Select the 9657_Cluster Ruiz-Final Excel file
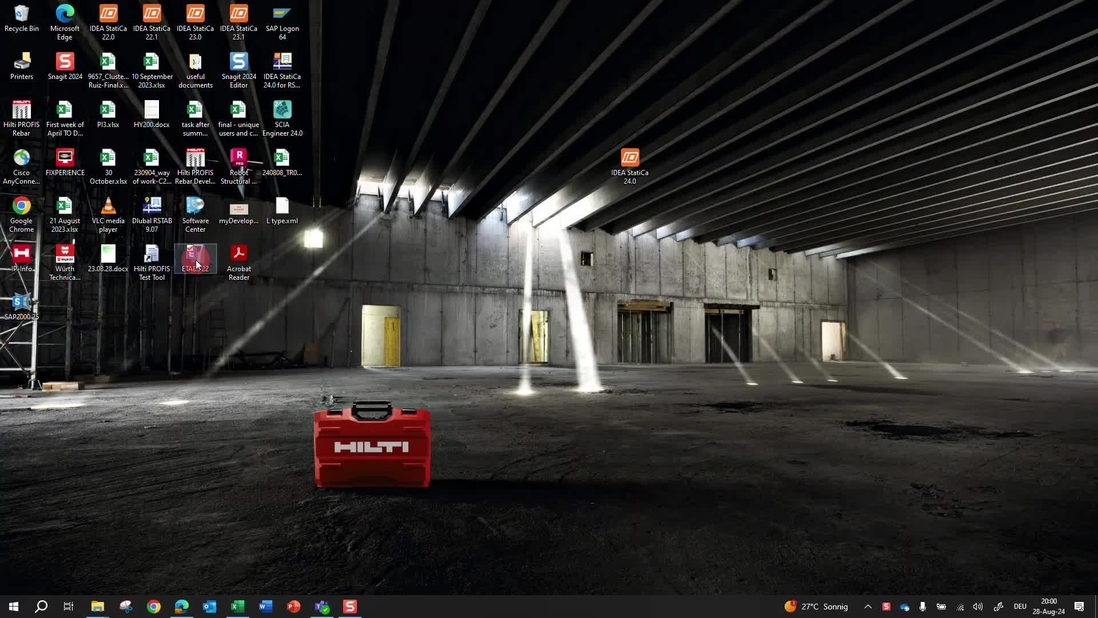Viewport: 1098px width, 618px height. point(108,70)
